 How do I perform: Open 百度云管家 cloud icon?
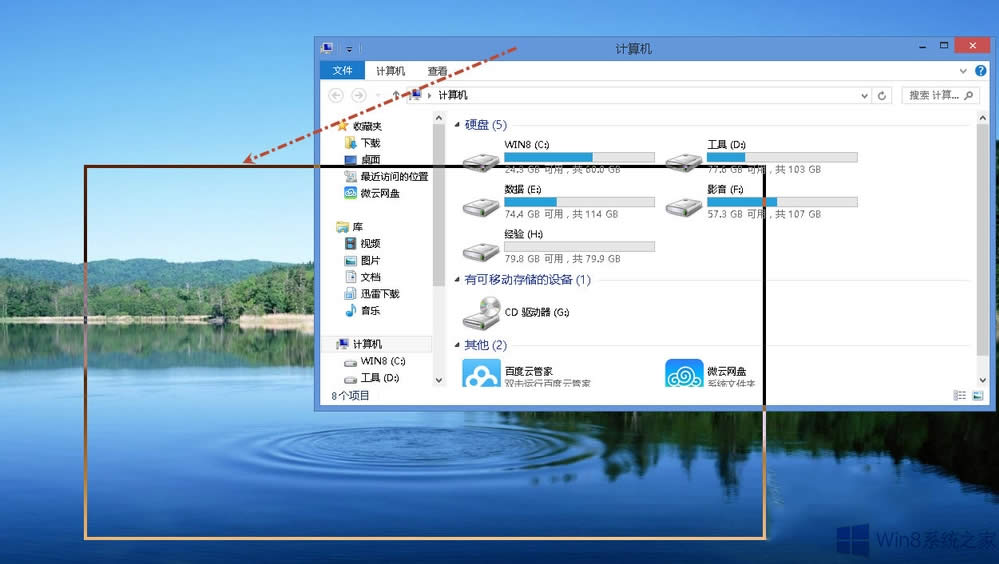pos(481,374)
